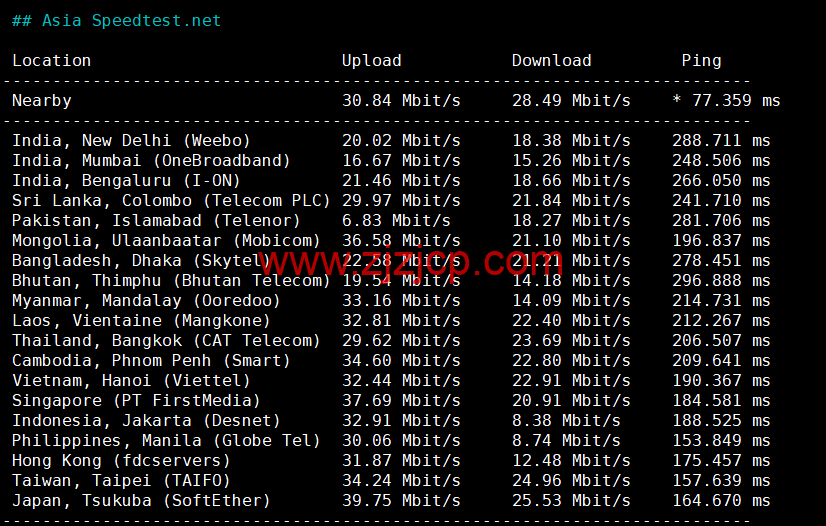
Task: Click the Upload column header
Action: (371, 60)
